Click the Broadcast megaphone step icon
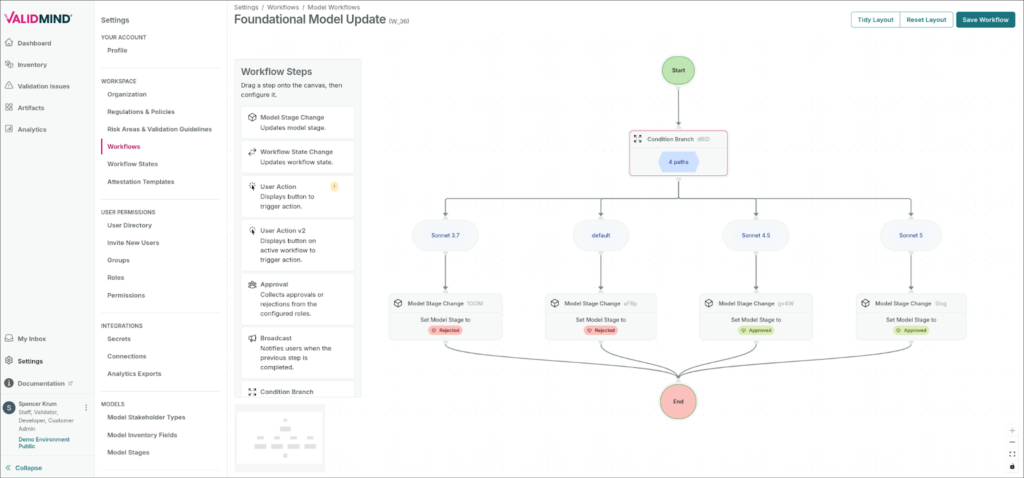 (x=250, y=339)
